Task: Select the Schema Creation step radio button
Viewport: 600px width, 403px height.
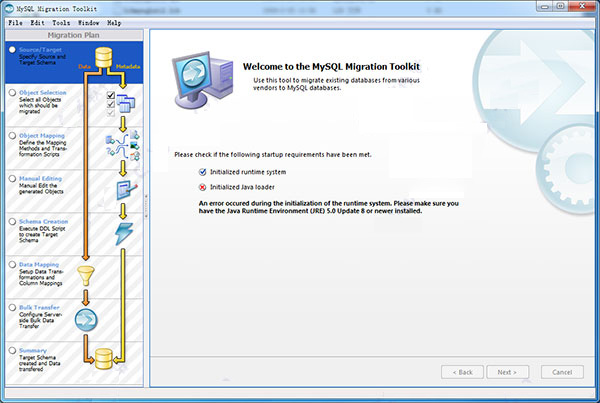Action: 12,222
